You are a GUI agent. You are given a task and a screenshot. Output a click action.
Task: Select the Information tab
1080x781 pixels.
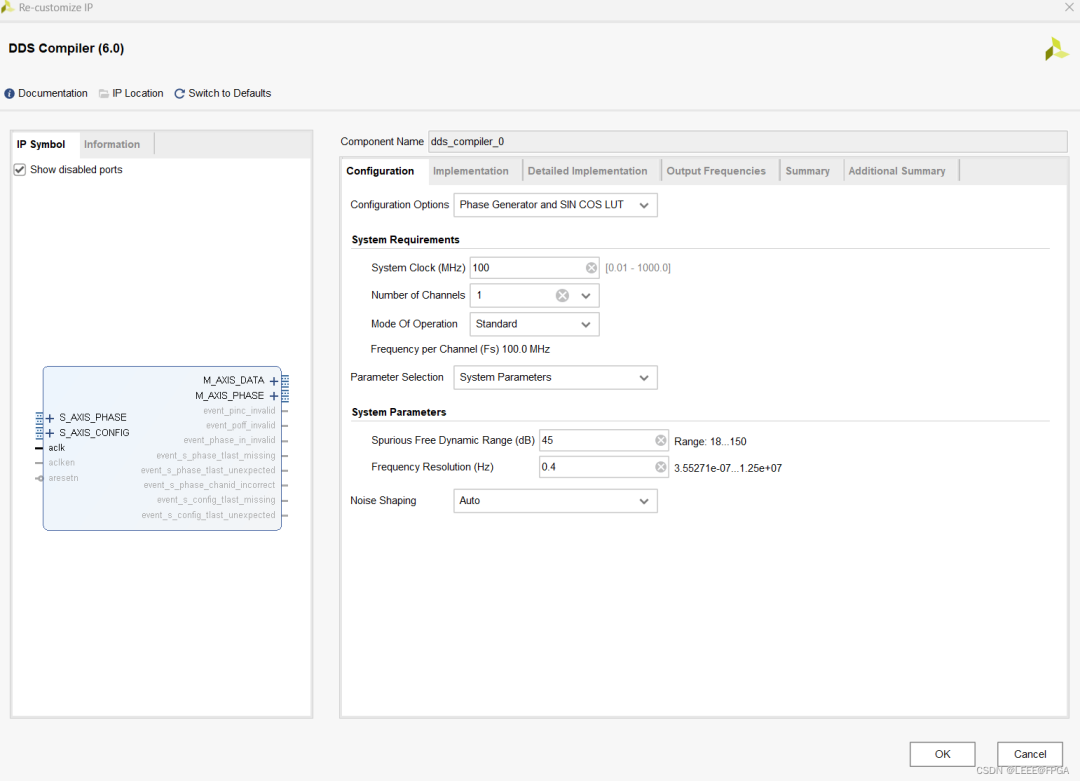tap(112, 145)
